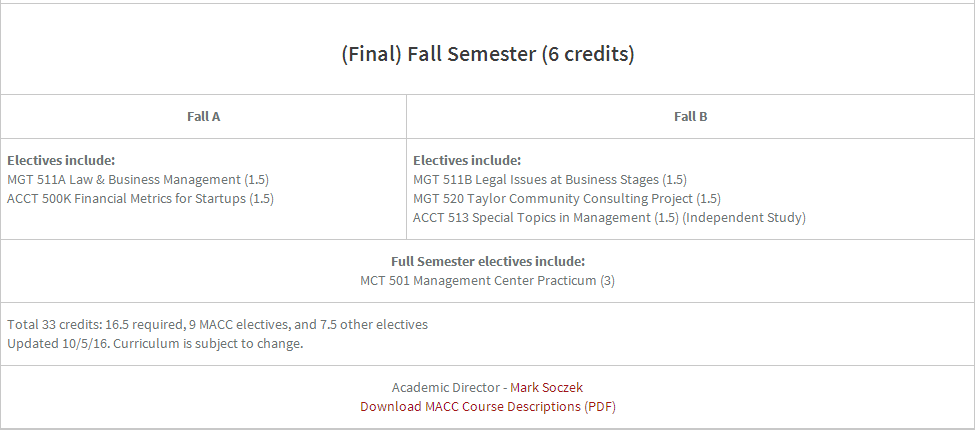Click the Academic Director label text
The width and height of the screenshot is (975, 430).
point(445,388)
